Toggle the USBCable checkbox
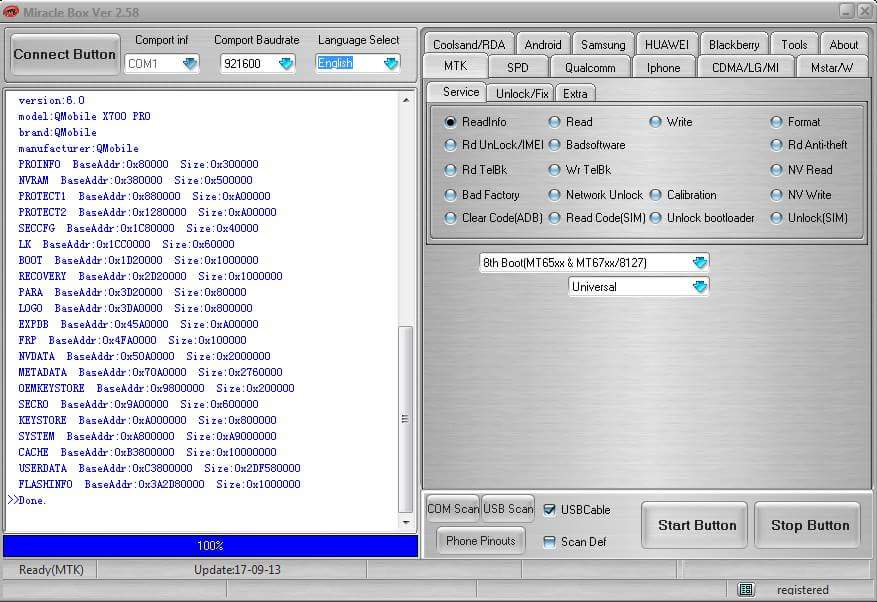This screenshot has height=602, width=877. [x=550, y=510]
